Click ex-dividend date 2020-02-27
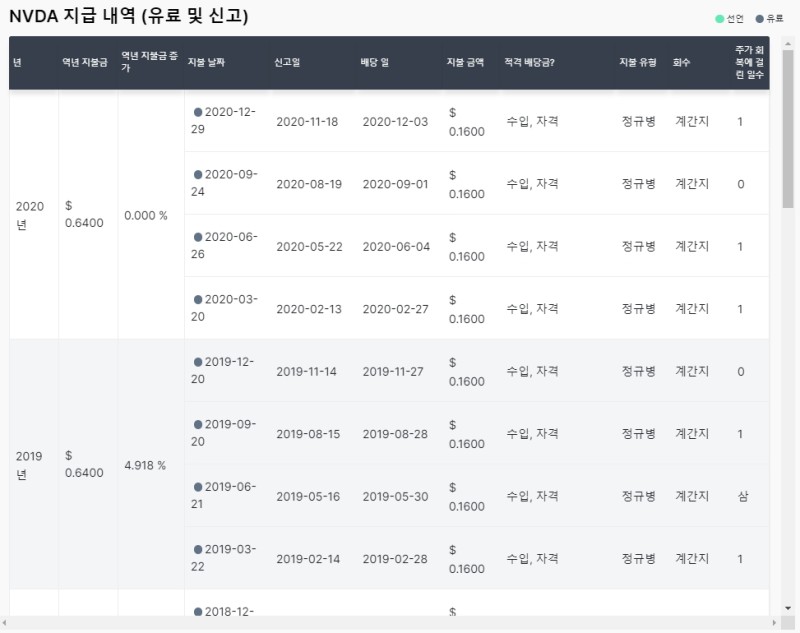 (x=395, y=309)
